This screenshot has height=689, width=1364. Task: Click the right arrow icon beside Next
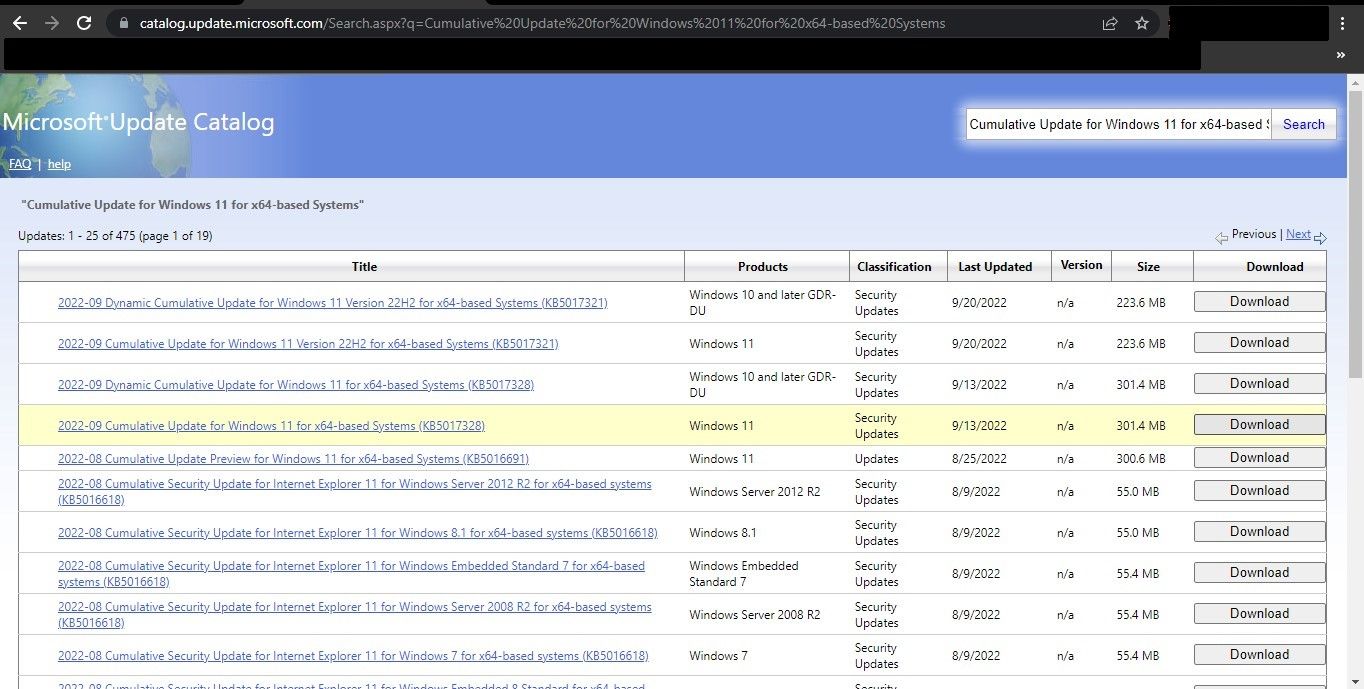pos(1320,238)
